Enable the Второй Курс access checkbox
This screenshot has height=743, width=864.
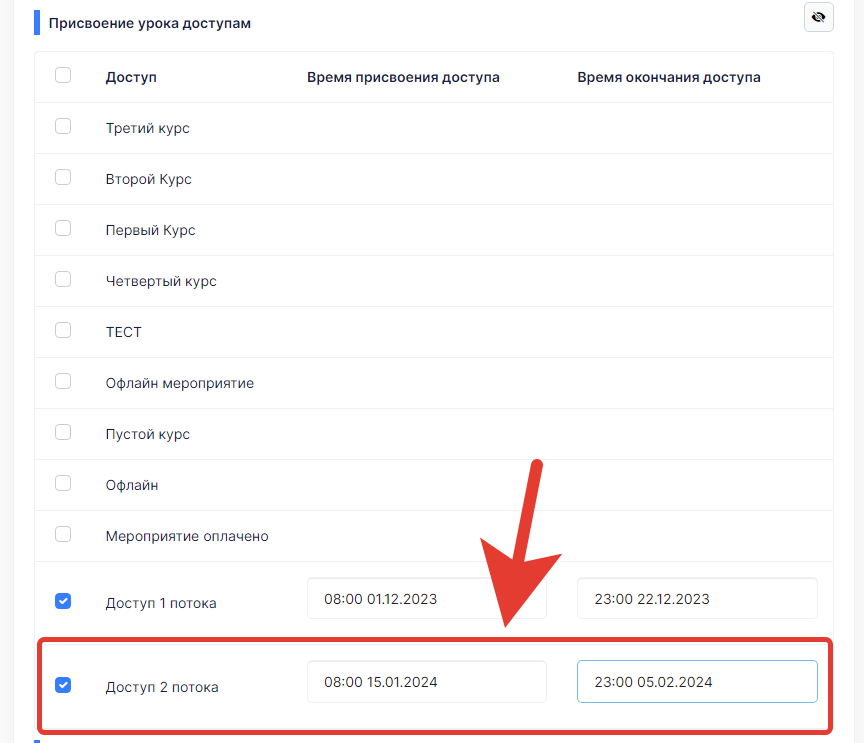click(63, 177)
